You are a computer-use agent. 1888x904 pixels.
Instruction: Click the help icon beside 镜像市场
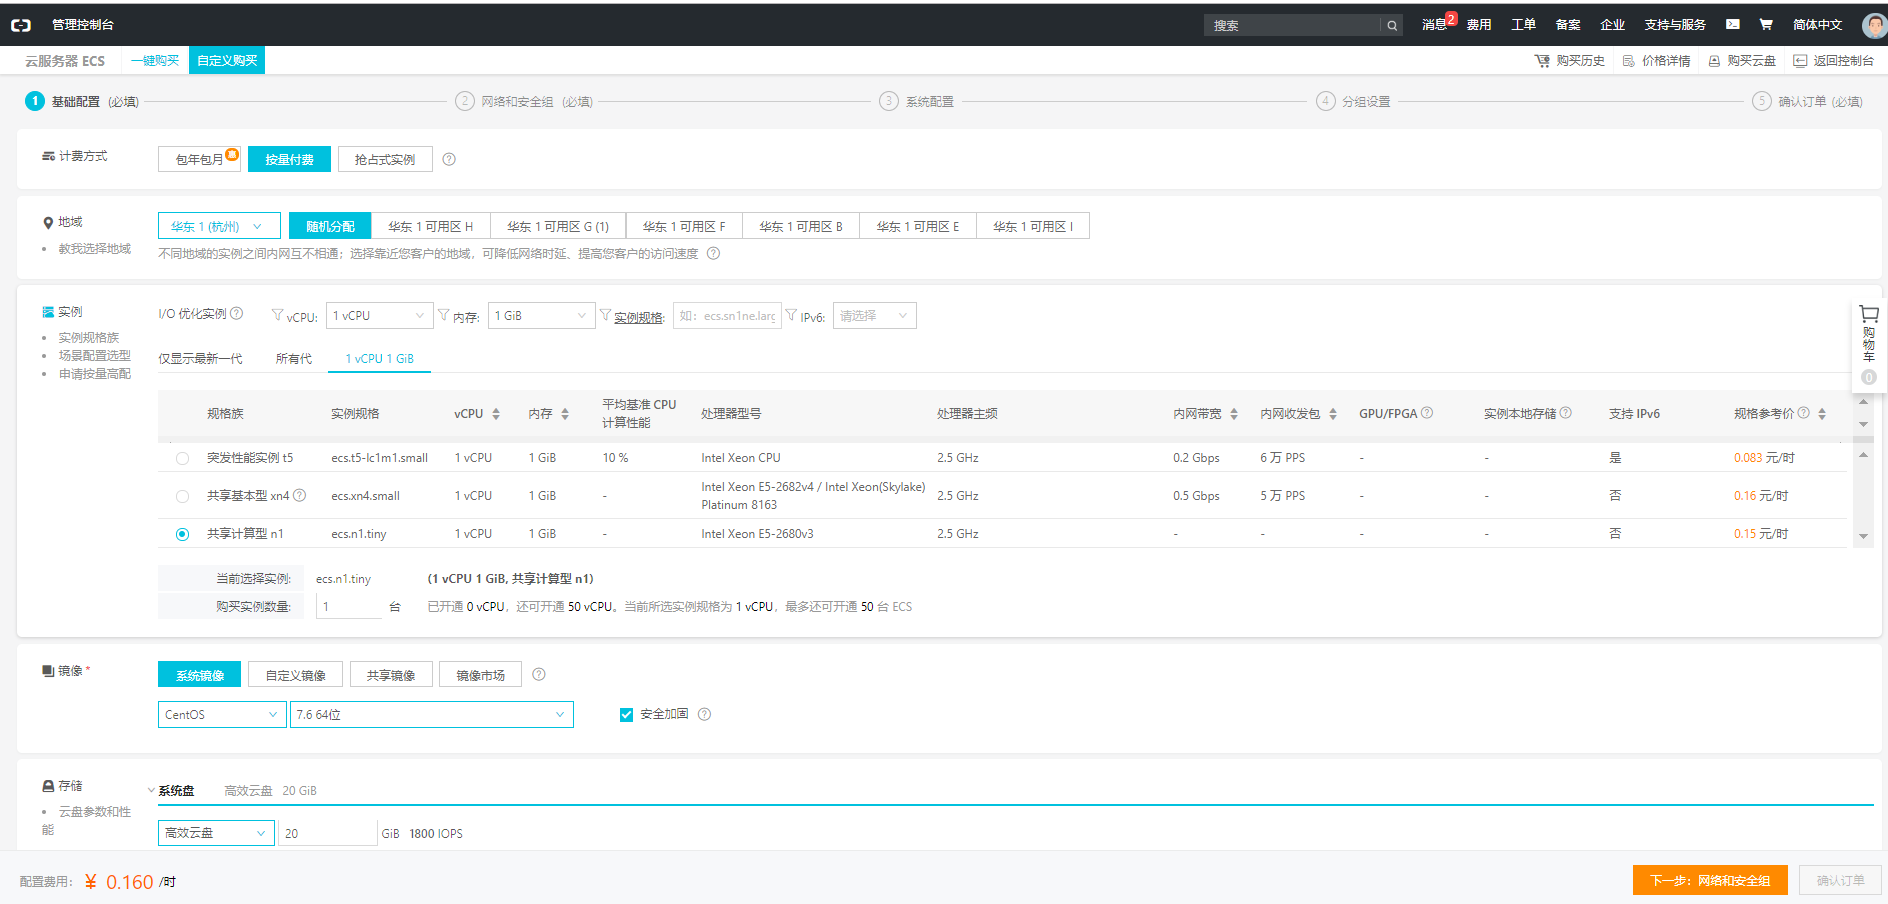click(x=539, y=675)
